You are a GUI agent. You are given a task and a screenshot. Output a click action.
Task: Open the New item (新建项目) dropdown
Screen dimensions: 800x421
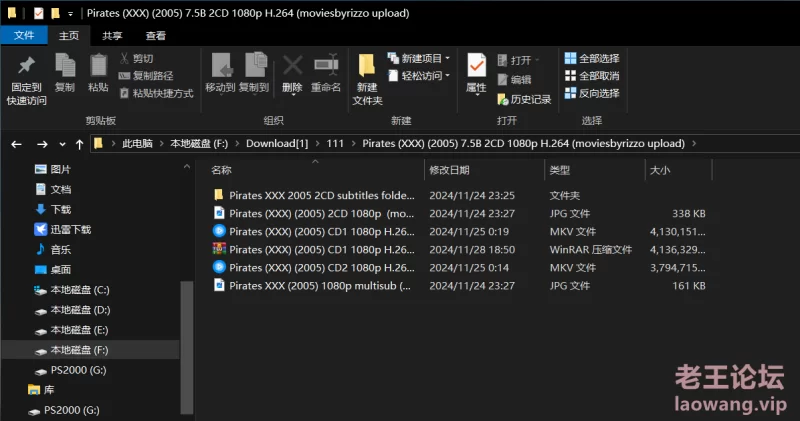coord(419,58)
